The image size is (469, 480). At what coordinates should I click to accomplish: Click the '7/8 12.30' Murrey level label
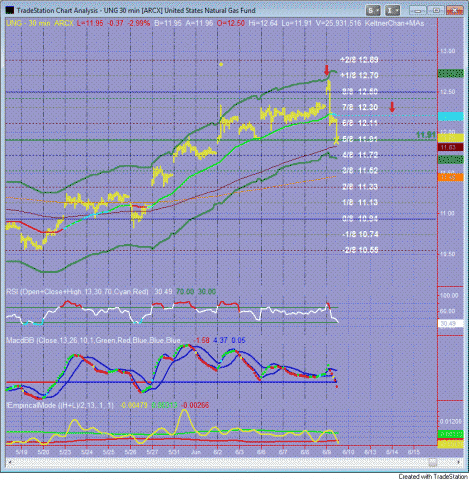pyautogui.click(x=360, y=107)
